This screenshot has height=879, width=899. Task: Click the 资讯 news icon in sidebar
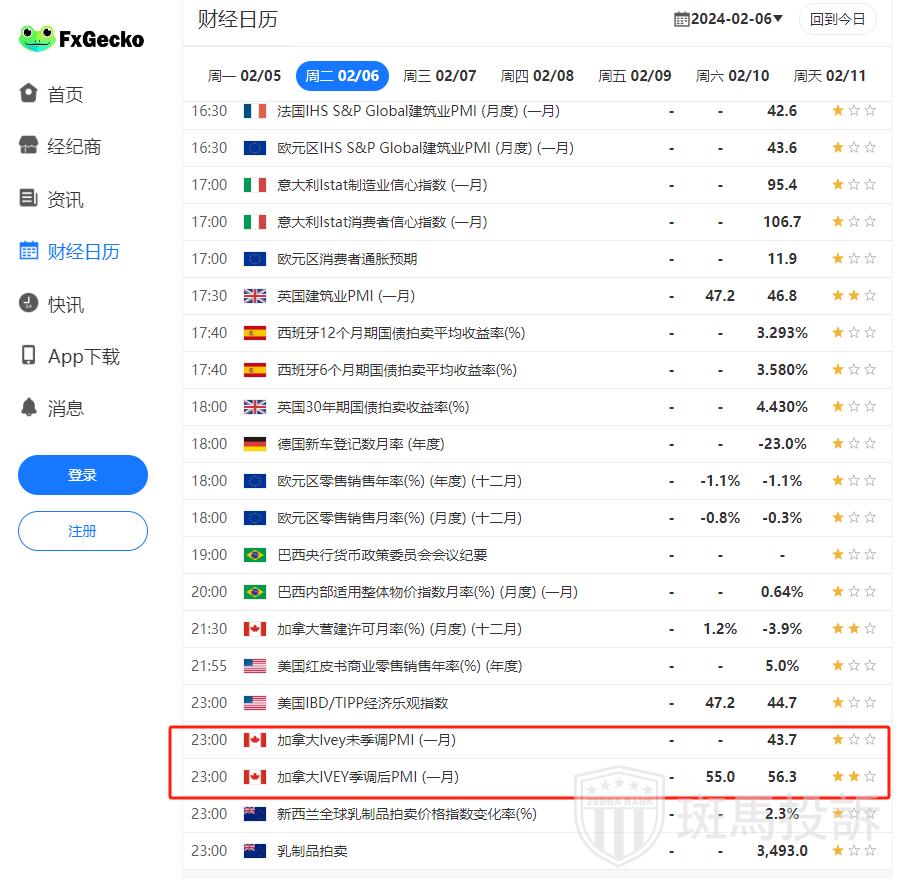point(29,198)
